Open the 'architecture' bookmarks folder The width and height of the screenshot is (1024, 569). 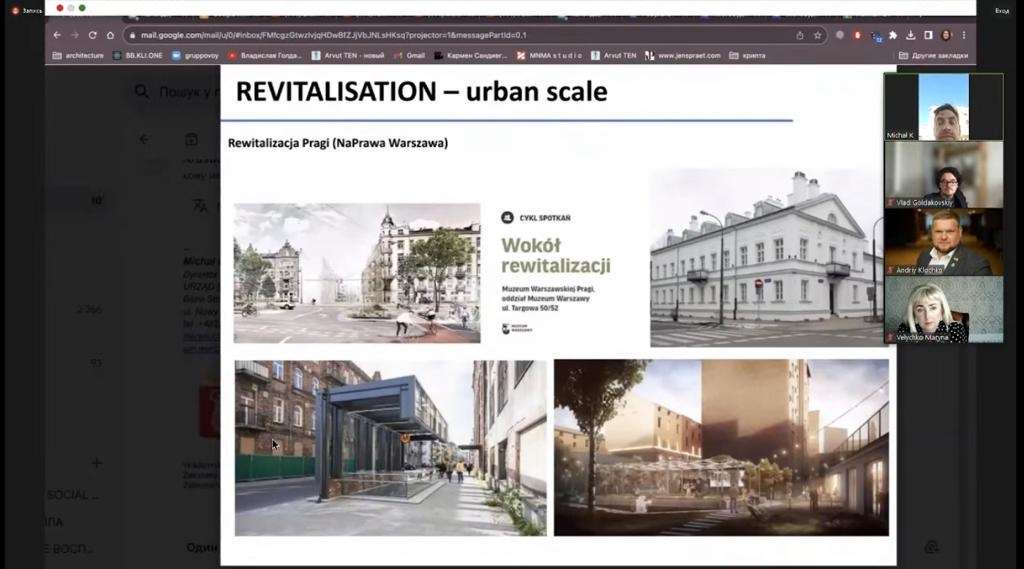point(78,55)
